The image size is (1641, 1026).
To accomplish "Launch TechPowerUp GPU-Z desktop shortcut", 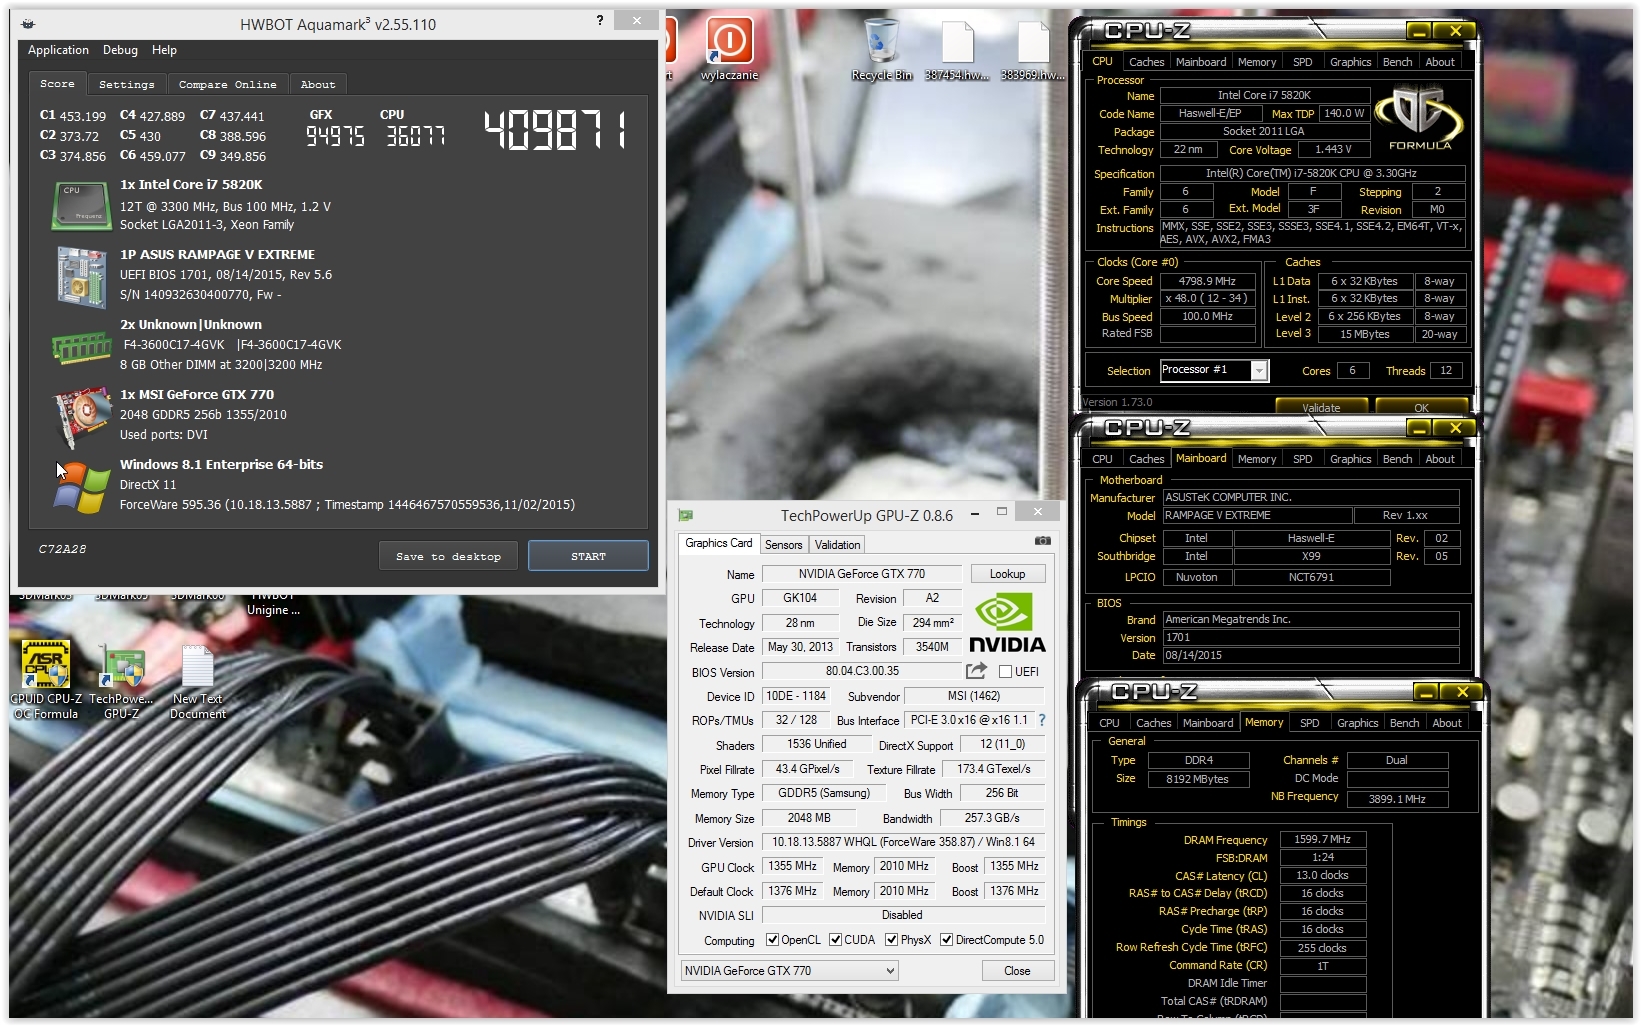I will pyautogui.click(x=121, y=680).
